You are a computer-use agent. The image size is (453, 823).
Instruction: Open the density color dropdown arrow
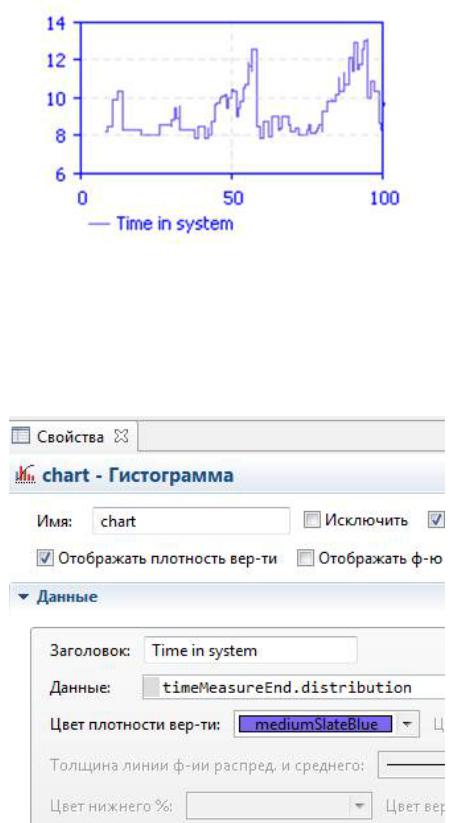point(406,725)
